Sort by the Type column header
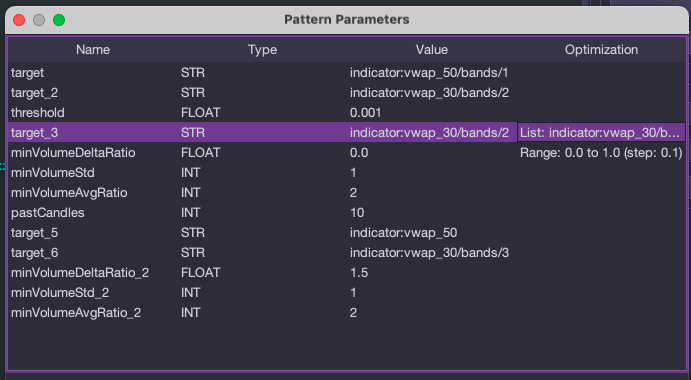 262,49
